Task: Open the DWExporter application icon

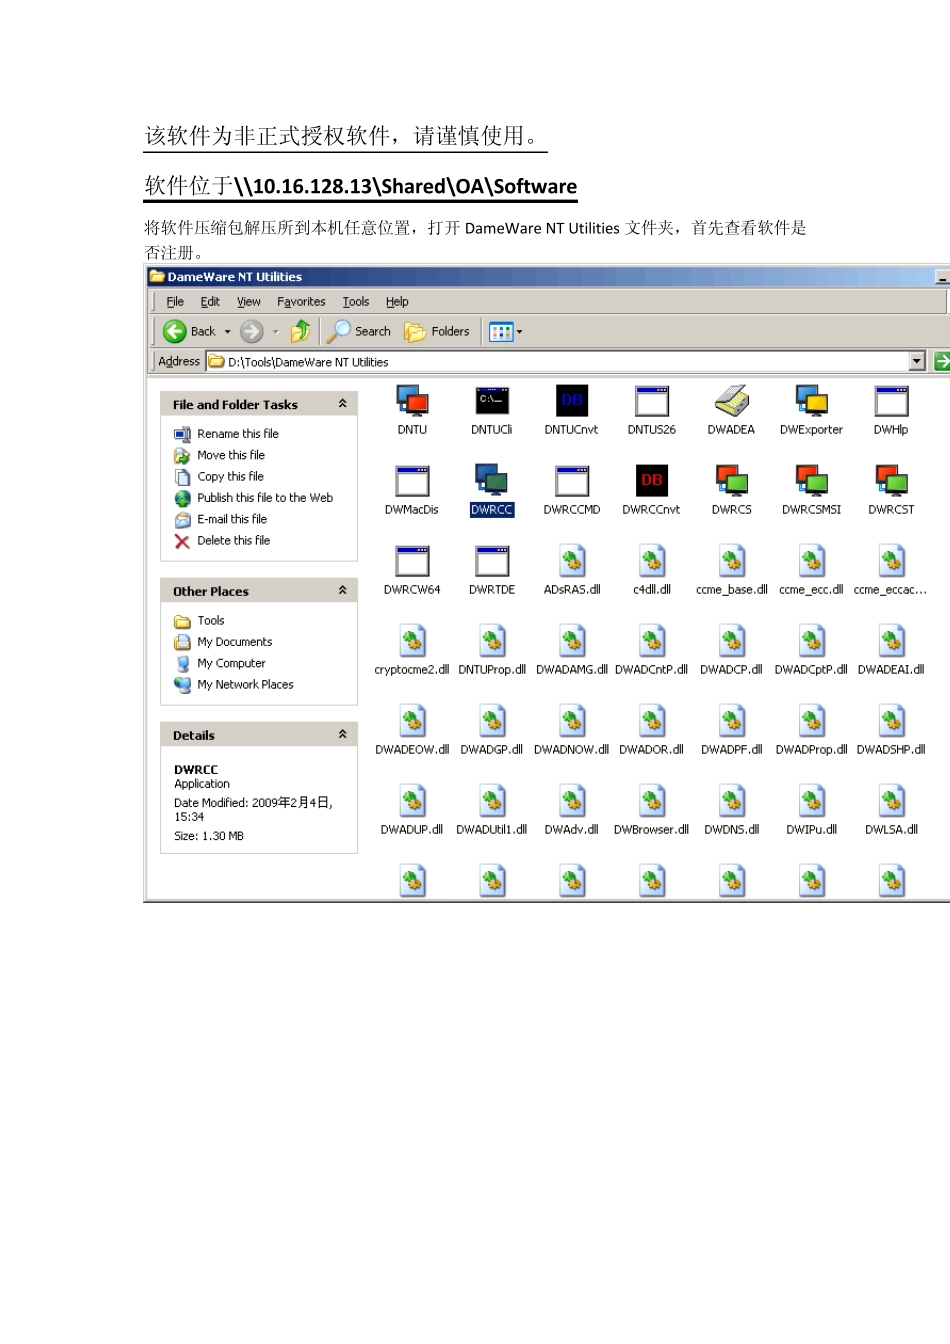Action: click(811, 402)
